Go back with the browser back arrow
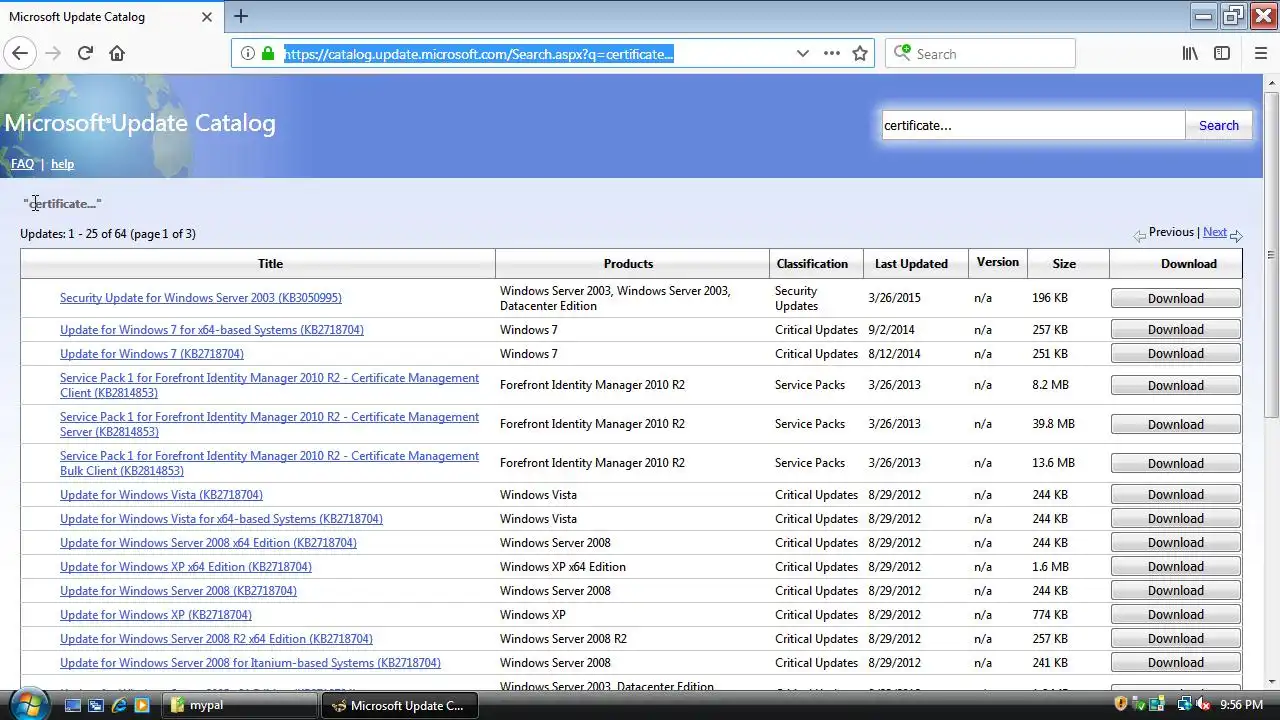Screen dimensions: 1280x720 [x=20, y=54]
